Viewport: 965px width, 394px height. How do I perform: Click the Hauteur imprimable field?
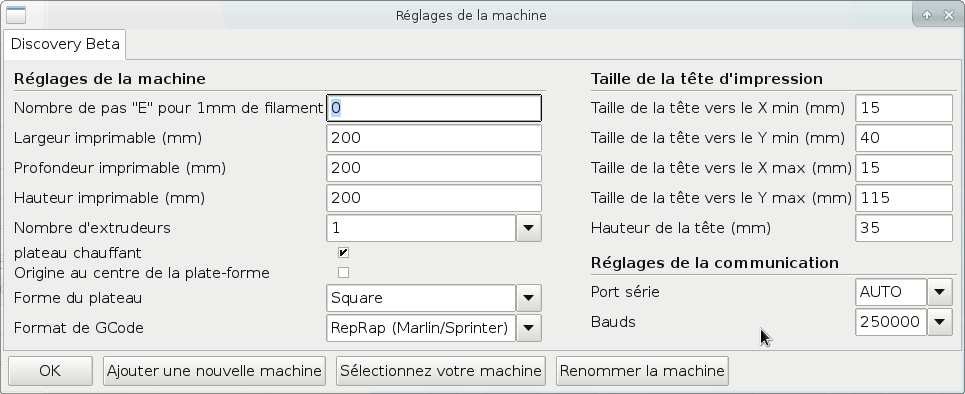tap(434, 198)
